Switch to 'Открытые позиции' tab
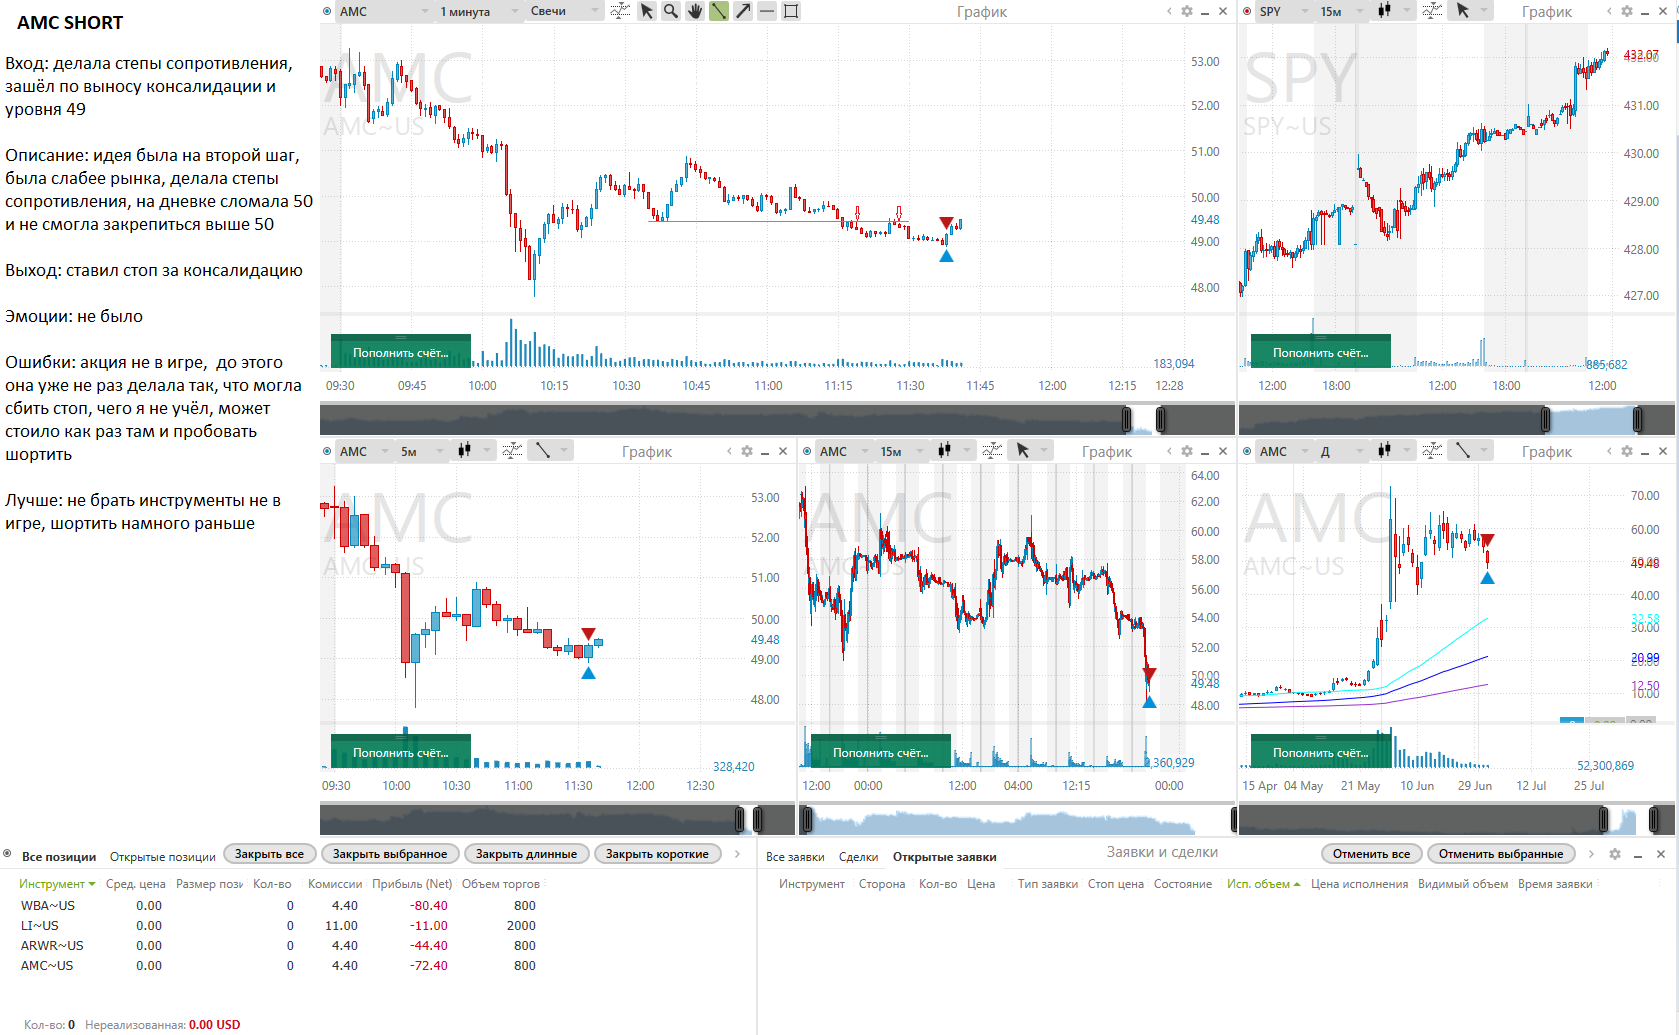Image resolution: width=1679 pixels, height=1035 pixels. point(162,857)
